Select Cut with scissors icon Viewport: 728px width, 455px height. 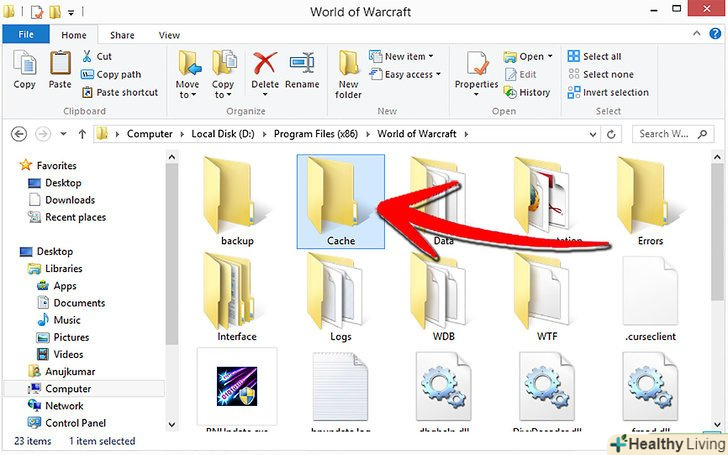pyautogui.click(x=97, y=56)
